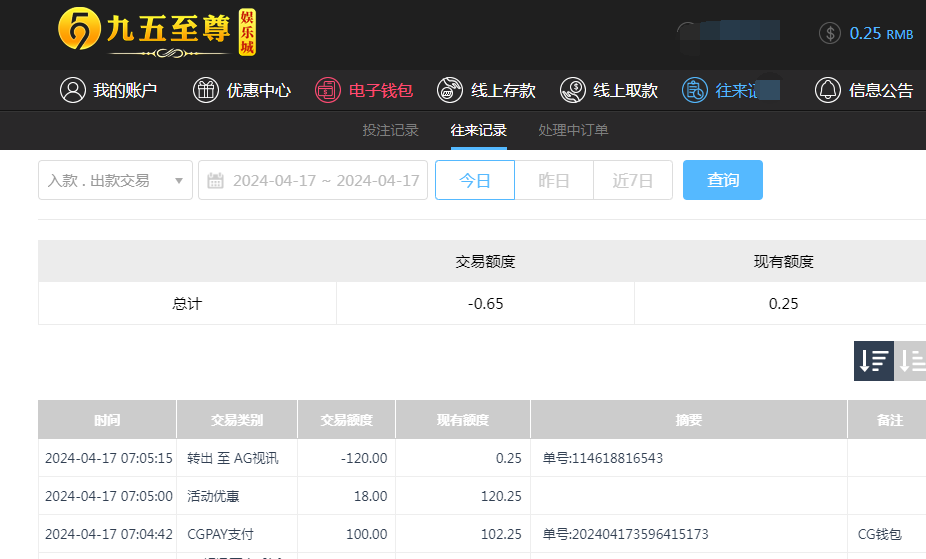Click the 备注 column header
Screen dimensions: 926x559
click(889, 420)
